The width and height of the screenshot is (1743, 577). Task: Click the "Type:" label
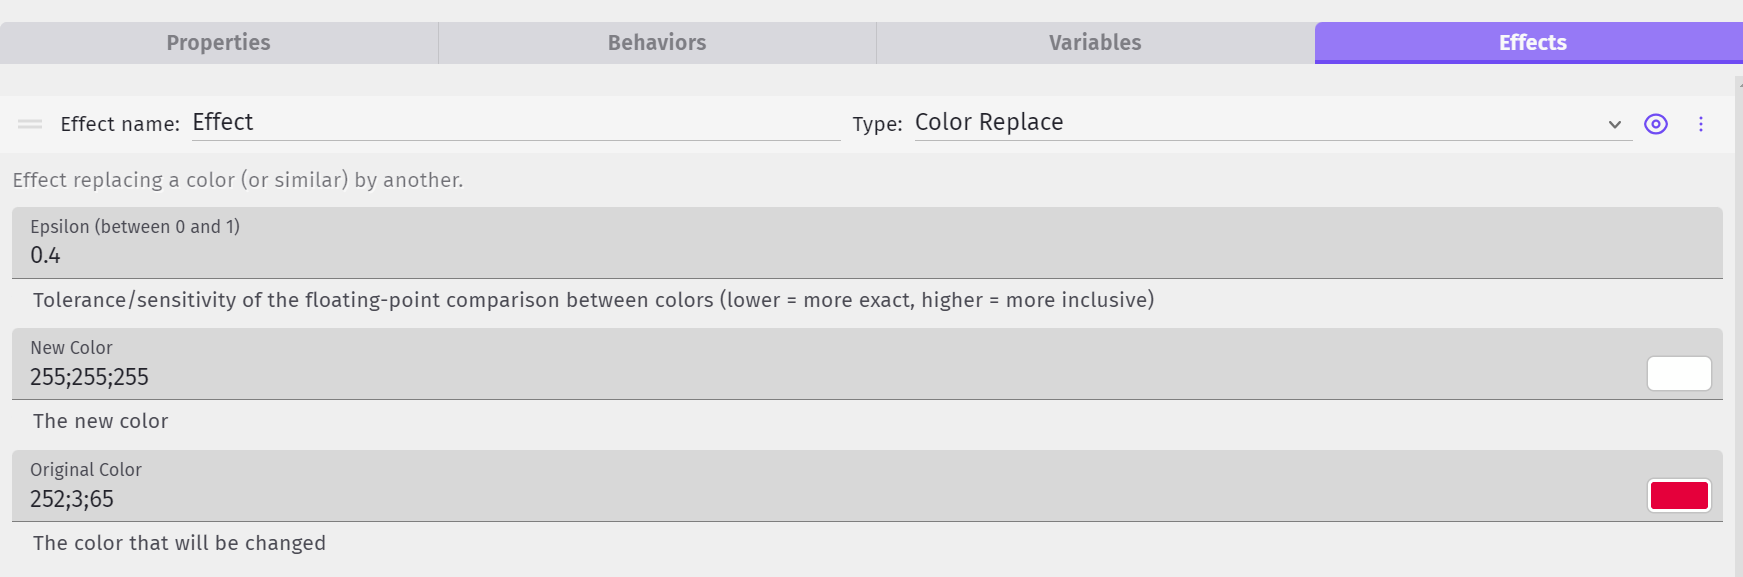[x=877, y=124]
